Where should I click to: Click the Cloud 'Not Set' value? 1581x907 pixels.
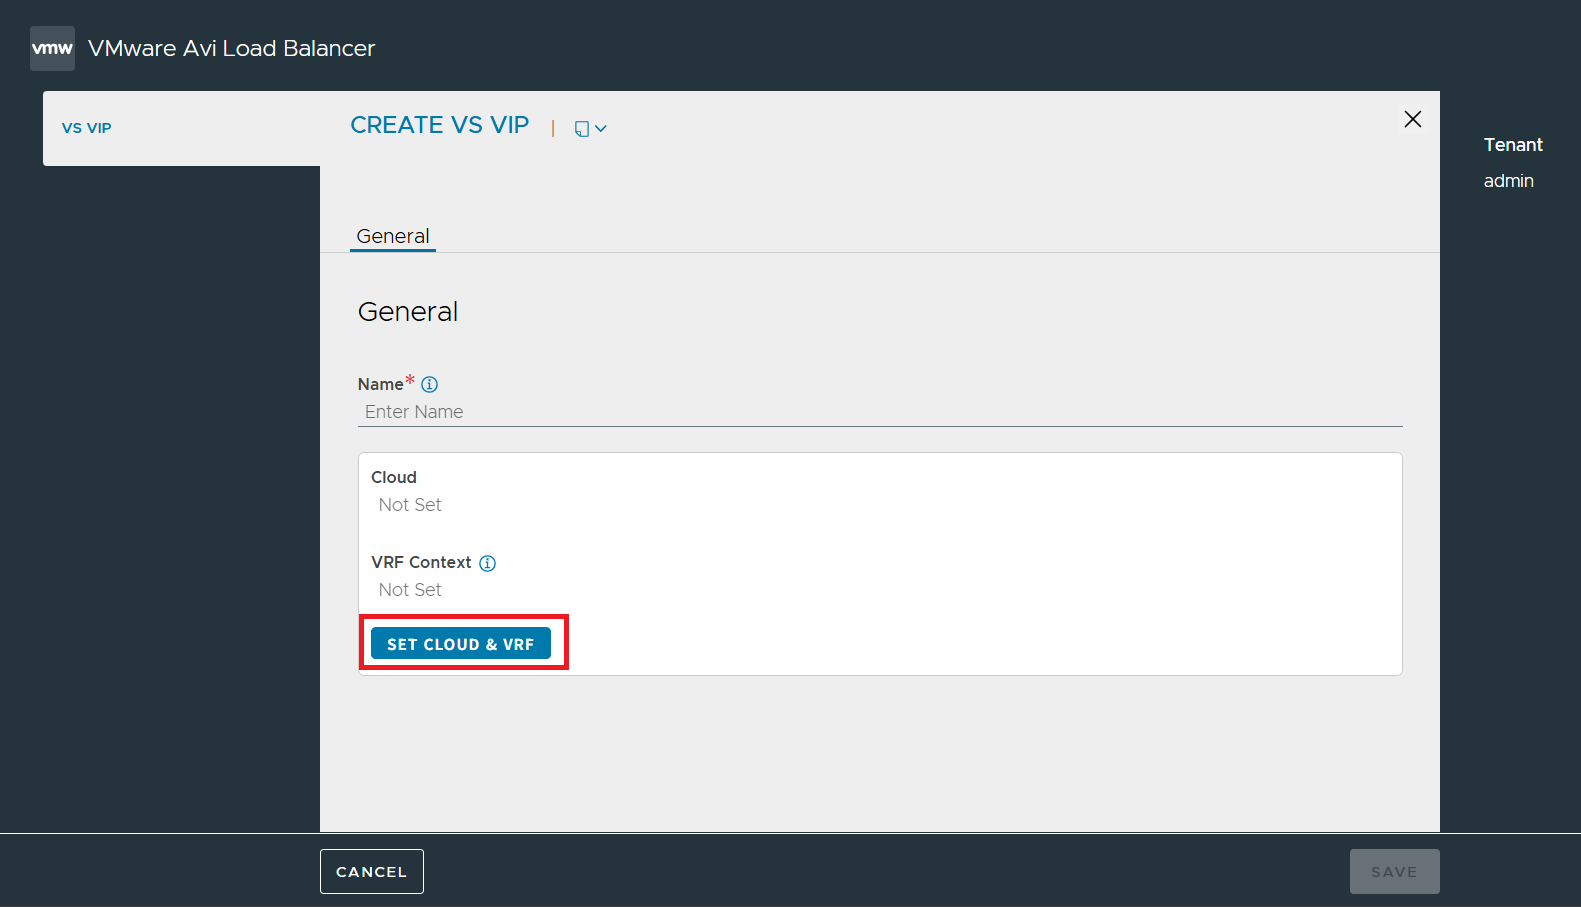pyautogui.click(x=410, y=505)
